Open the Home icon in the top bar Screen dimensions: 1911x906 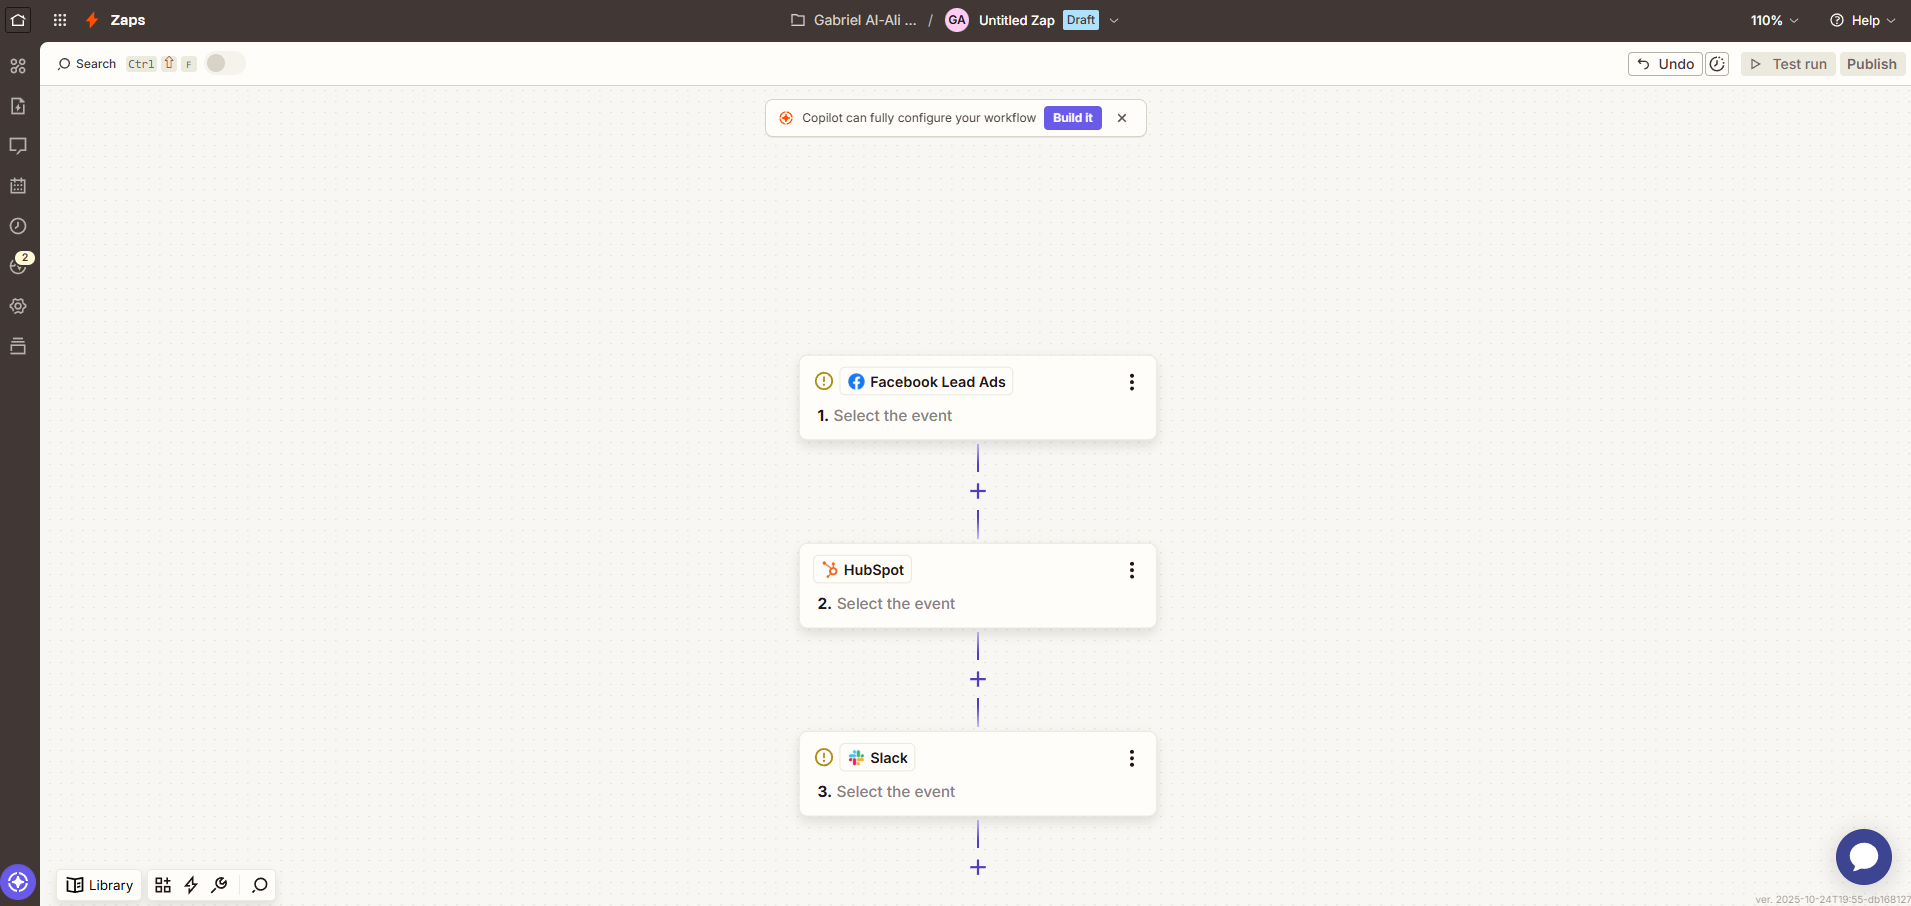17,20
